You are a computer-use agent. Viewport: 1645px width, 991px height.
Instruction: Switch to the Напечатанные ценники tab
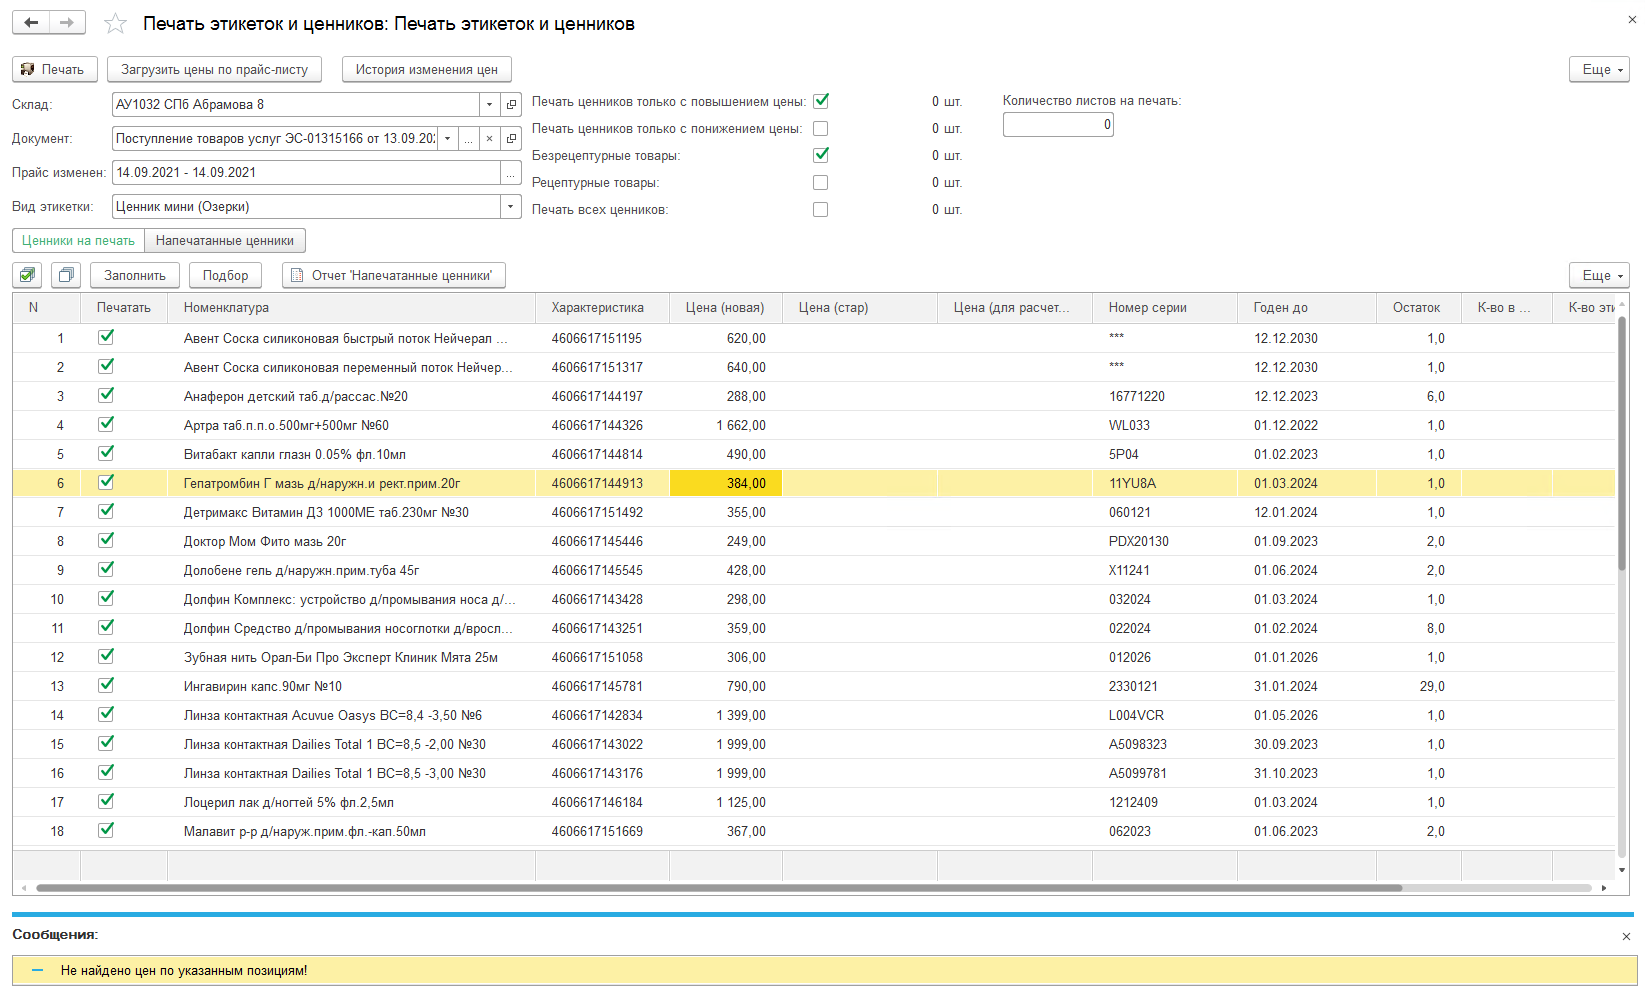coord(225,241)
